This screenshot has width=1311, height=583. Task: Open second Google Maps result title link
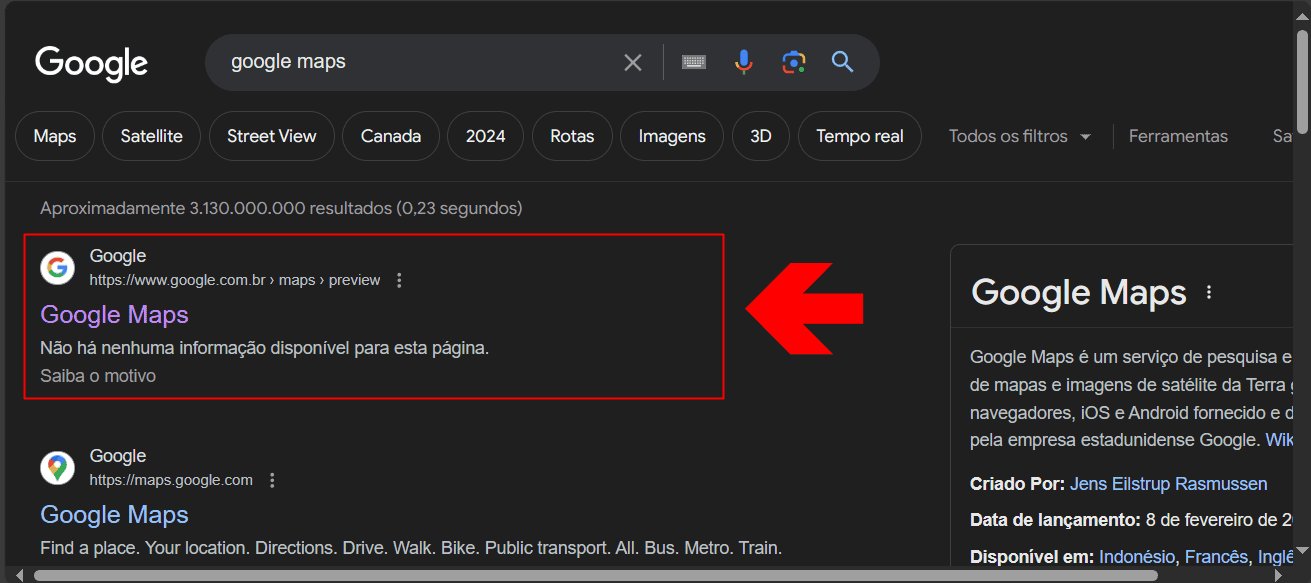point(114,515)
